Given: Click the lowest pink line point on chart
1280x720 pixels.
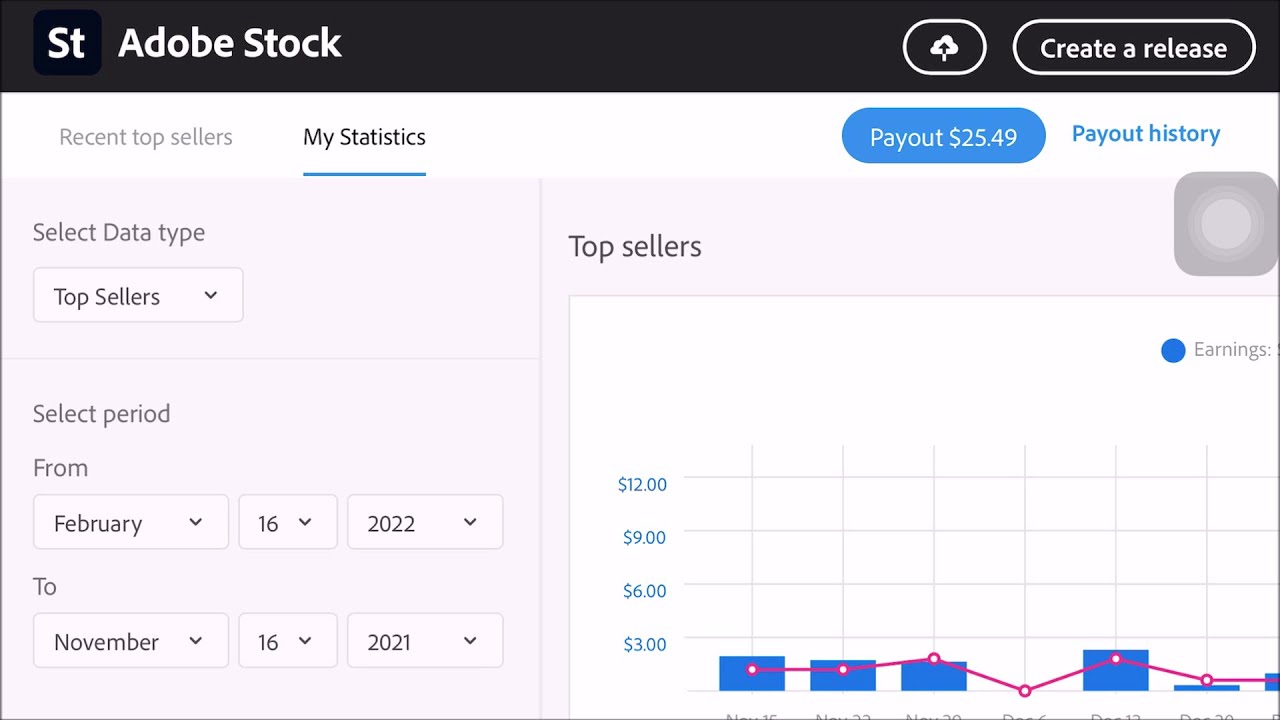Looking at the screenshot, I should point(1024,691).
